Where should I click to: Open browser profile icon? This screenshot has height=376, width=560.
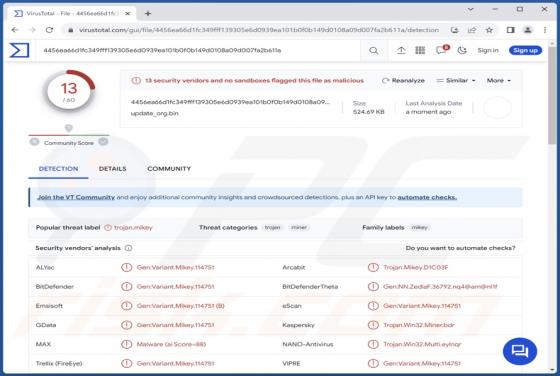pyautogui.click(x=528, y=30)
